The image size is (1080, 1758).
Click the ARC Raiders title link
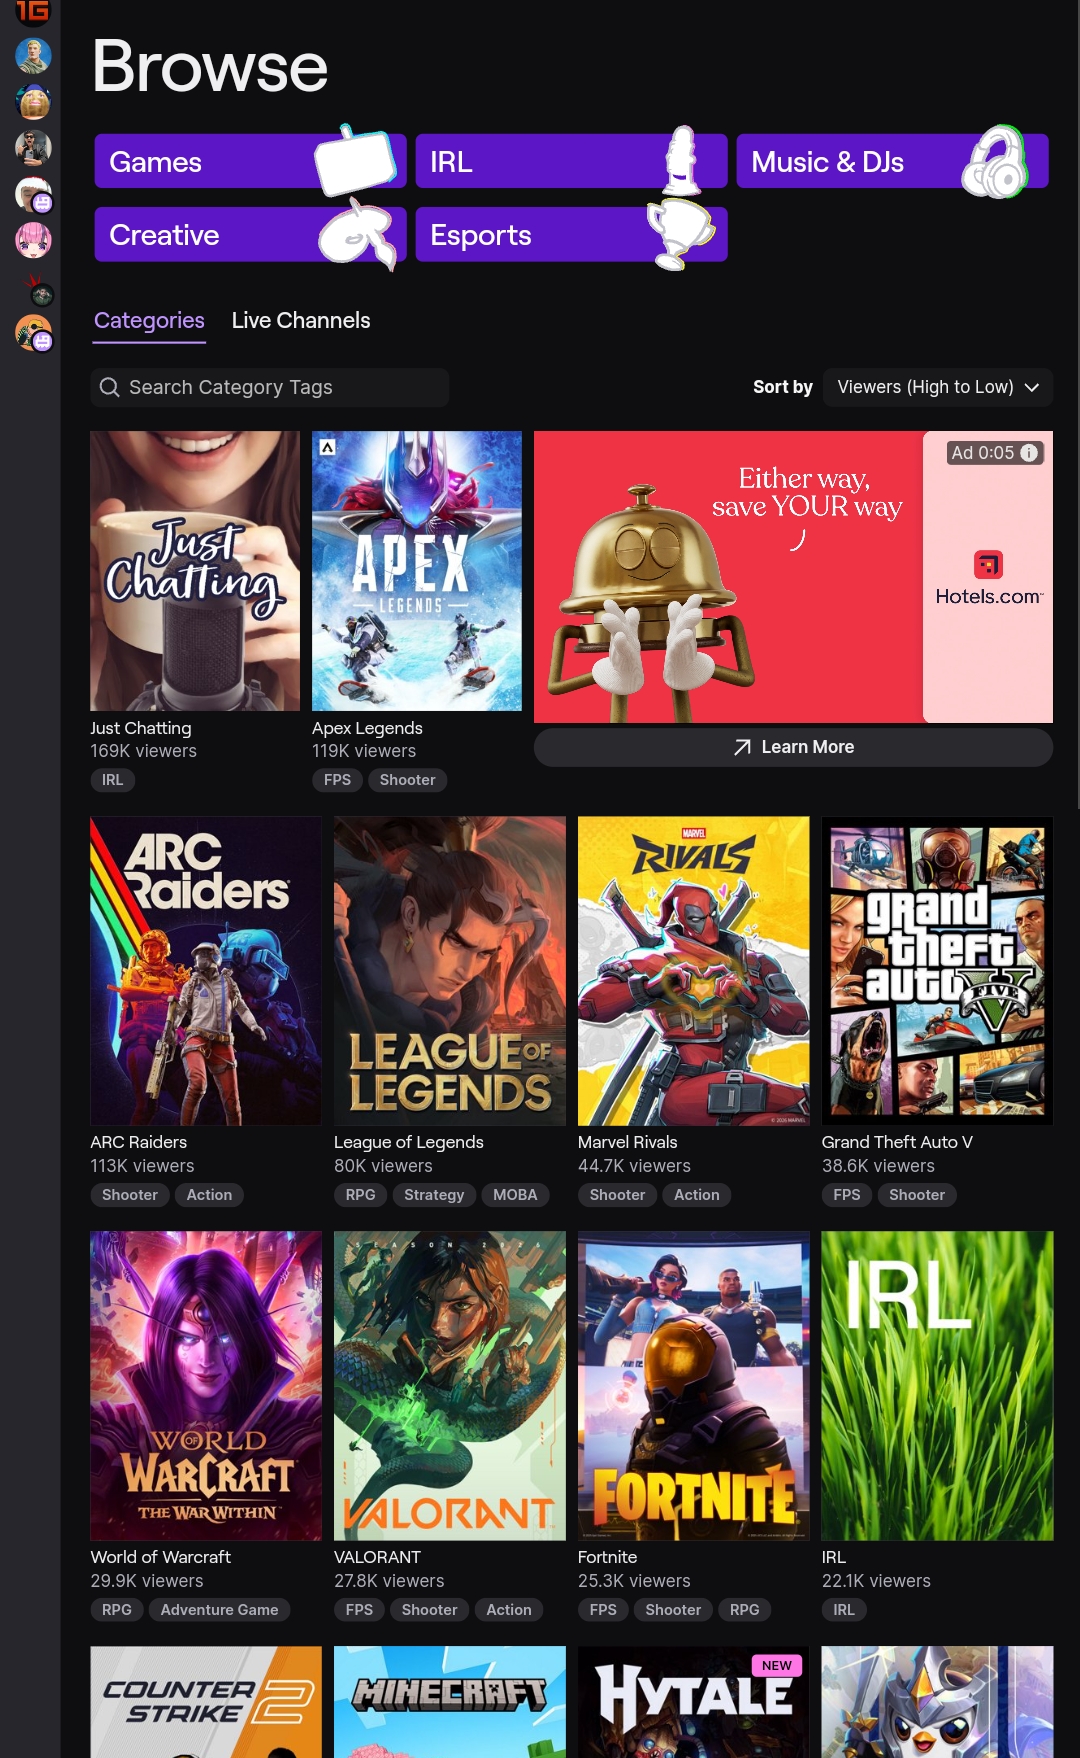point(139,1142)
